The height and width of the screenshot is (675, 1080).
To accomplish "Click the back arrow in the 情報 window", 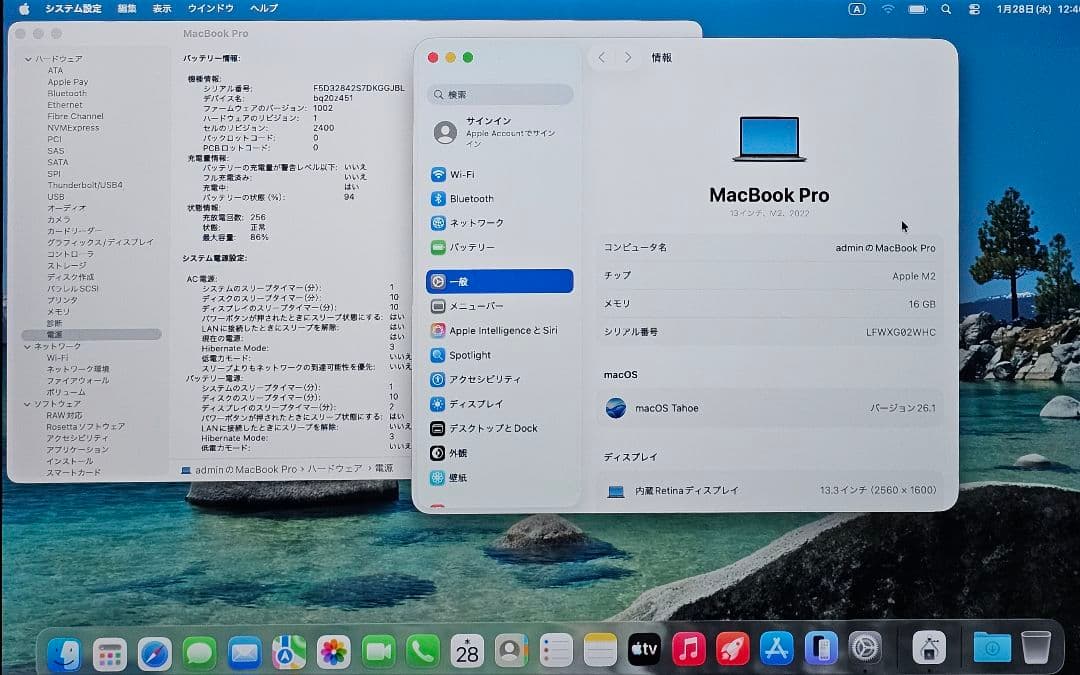I will pos(602,57).
